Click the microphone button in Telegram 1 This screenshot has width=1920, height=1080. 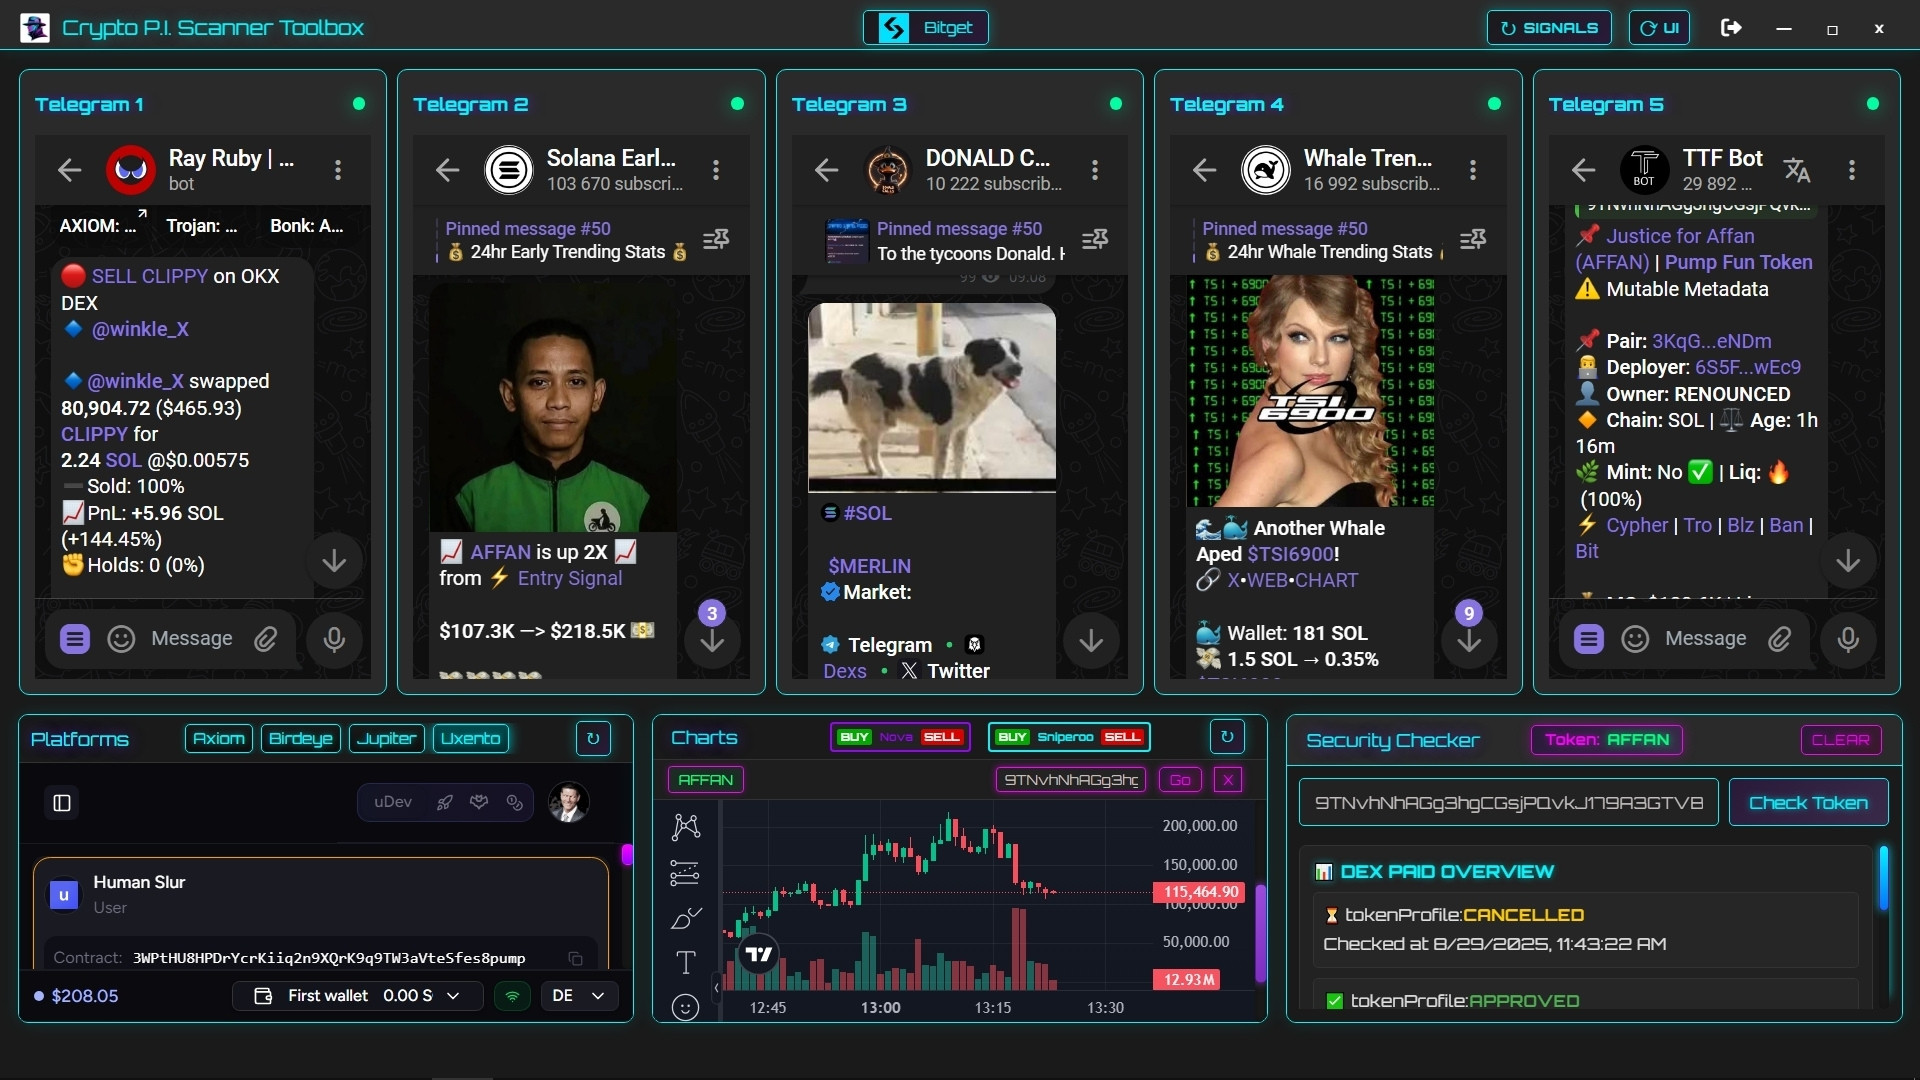click(334, 638)
